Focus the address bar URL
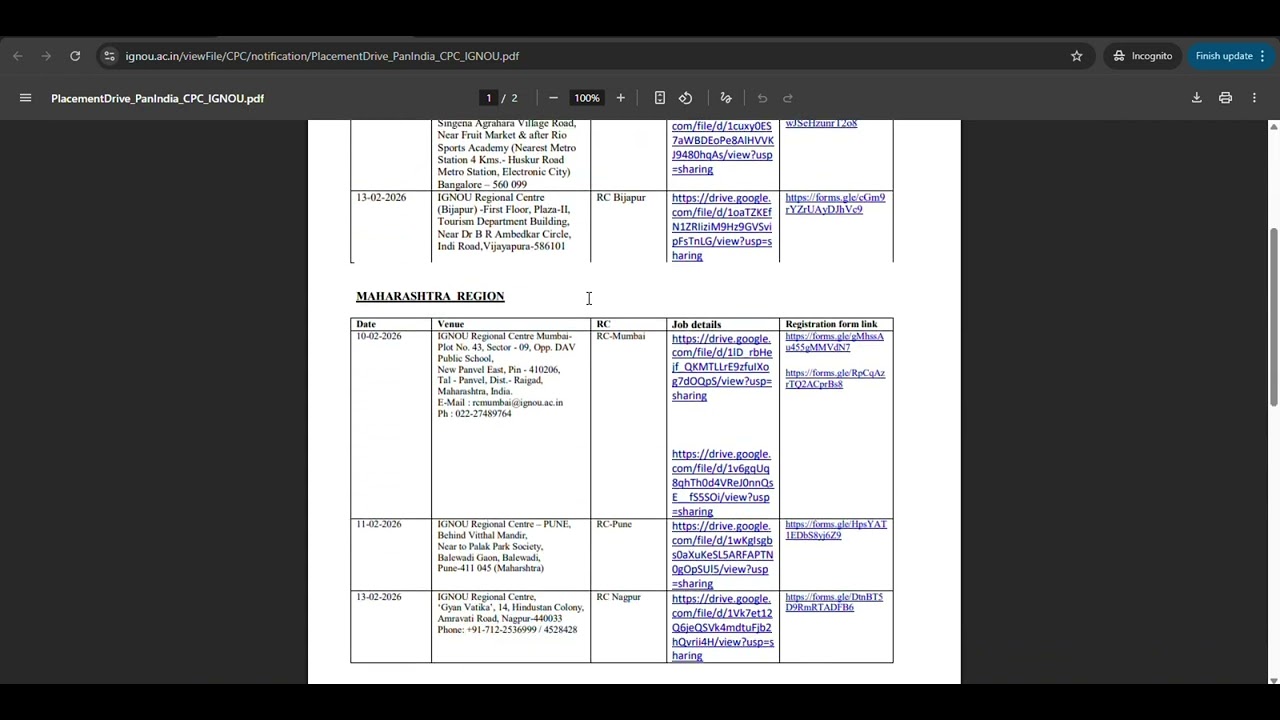Screen dimensions: 1280x720 pyautogui.click(x=322, y=56)
